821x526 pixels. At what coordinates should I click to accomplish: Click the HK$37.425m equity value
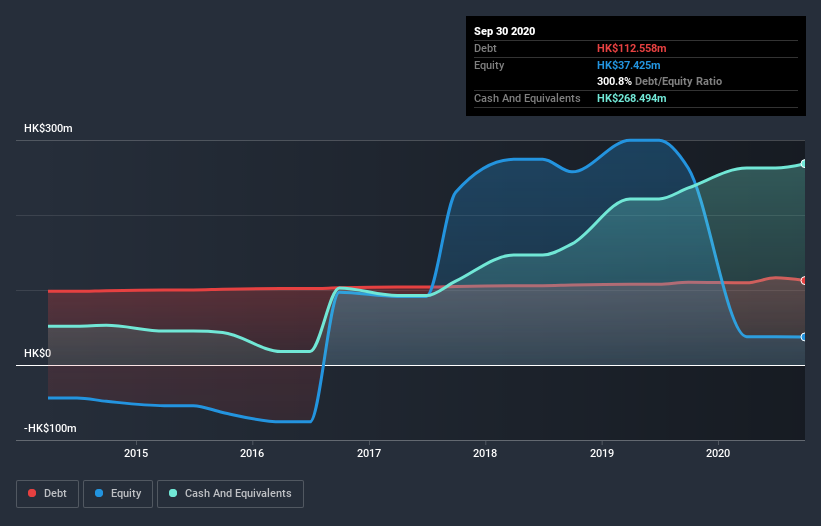[628, 65]
